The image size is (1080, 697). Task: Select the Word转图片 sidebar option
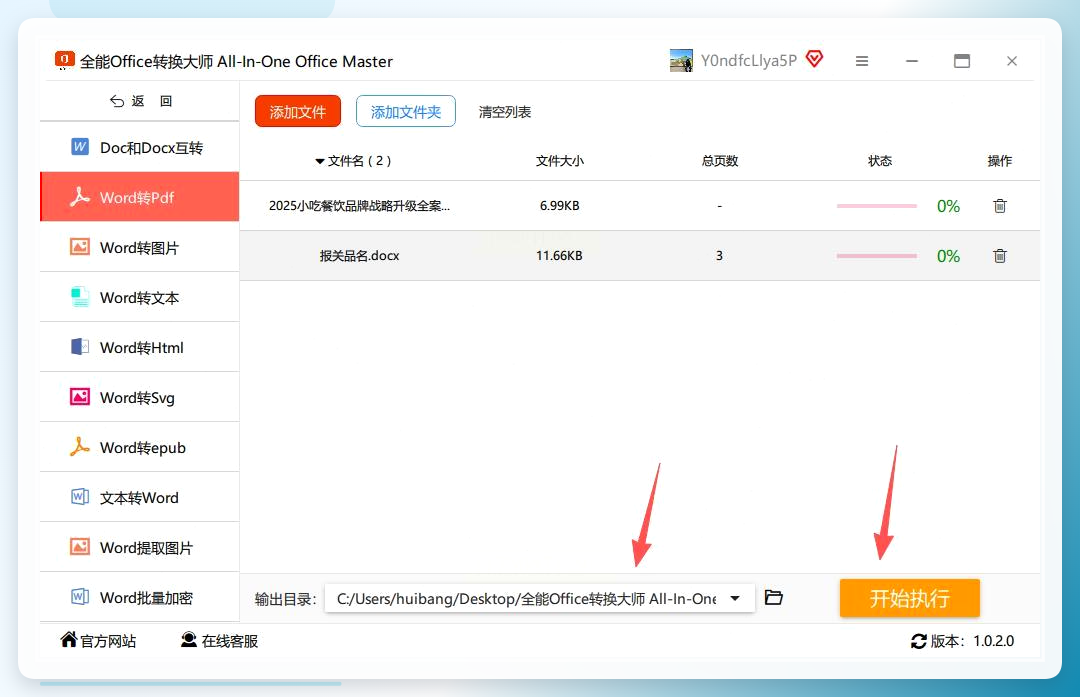point(140,247)
